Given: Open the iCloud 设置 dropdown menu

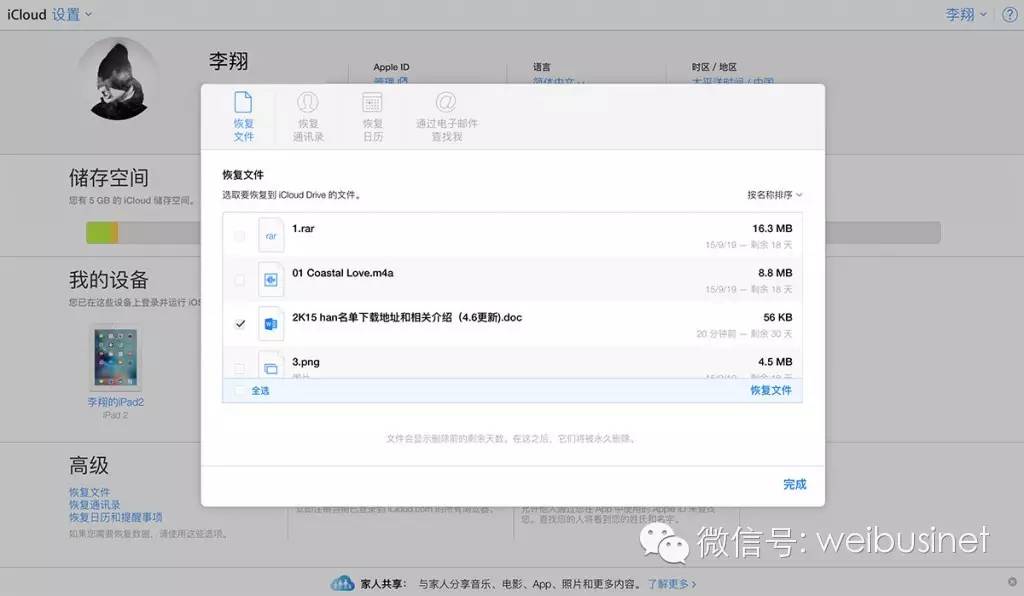Looking at the screenshot, I should [x=71, y=14].
